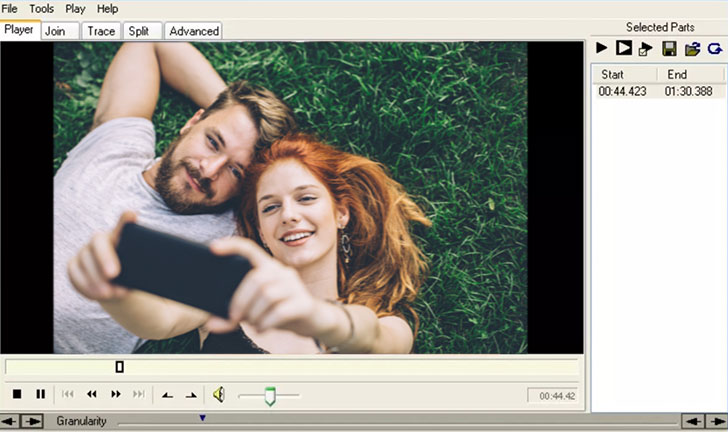Save selected parts with the floppy disk icon
The image size is (728, 432).
point(669,48)
